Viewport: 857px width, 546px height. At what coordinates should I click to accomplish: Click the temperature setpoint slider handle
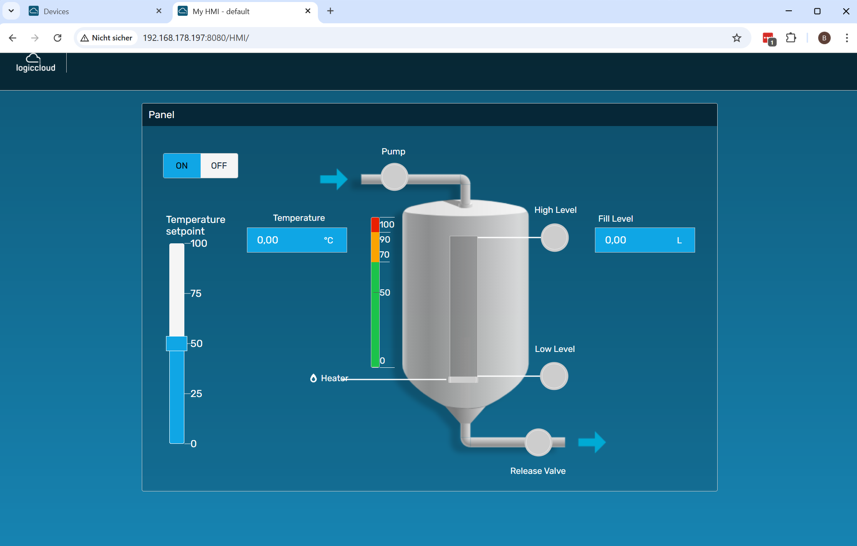coord(177,343)
